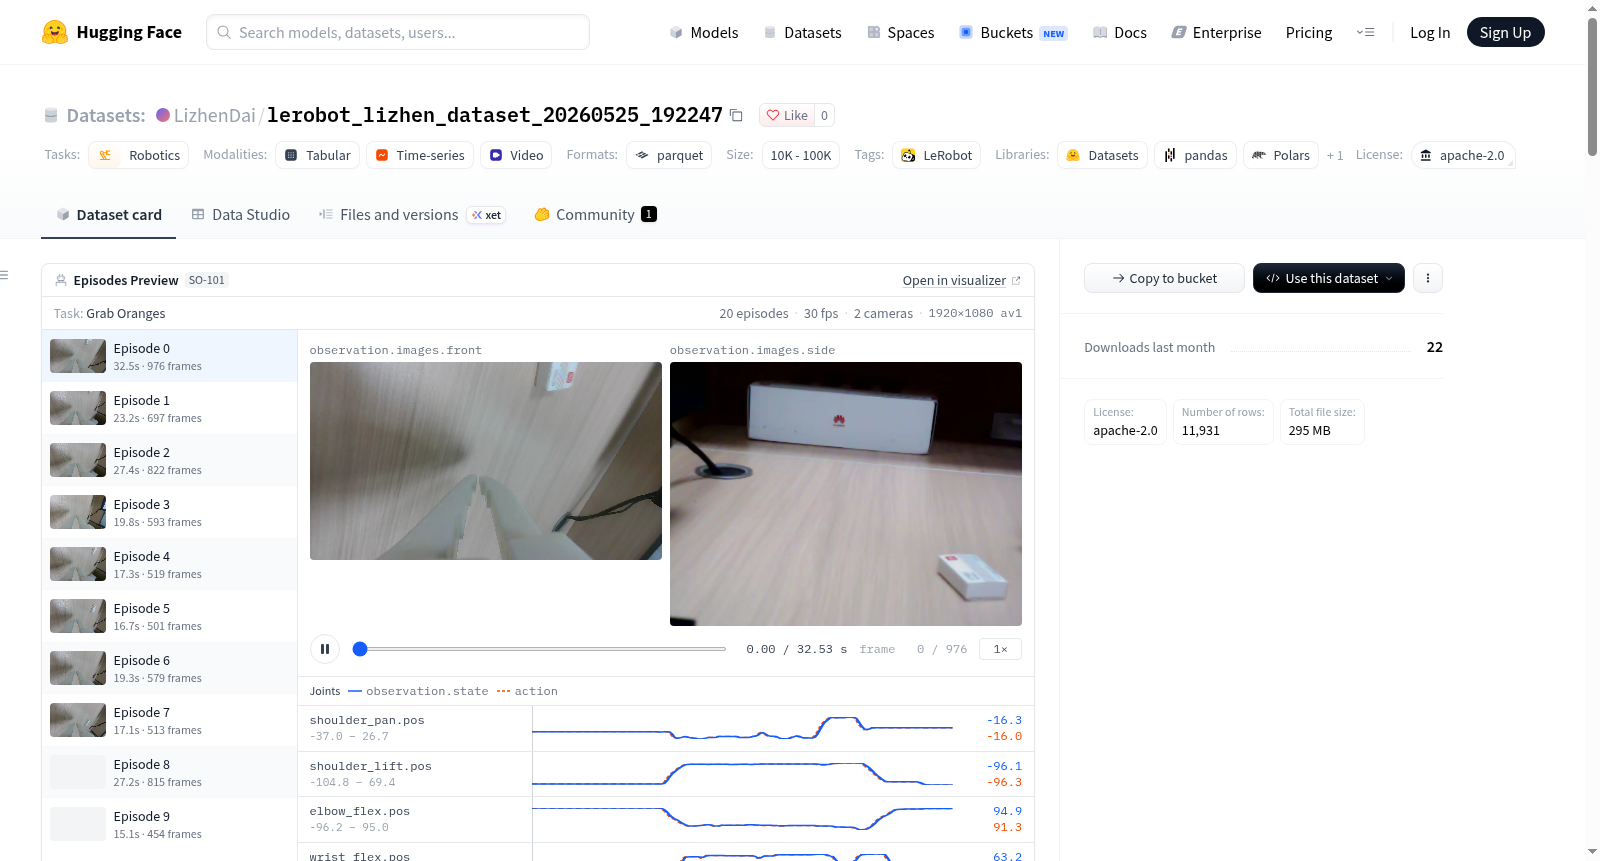
Task: Click the Robotics task tag
Action: 139,155
